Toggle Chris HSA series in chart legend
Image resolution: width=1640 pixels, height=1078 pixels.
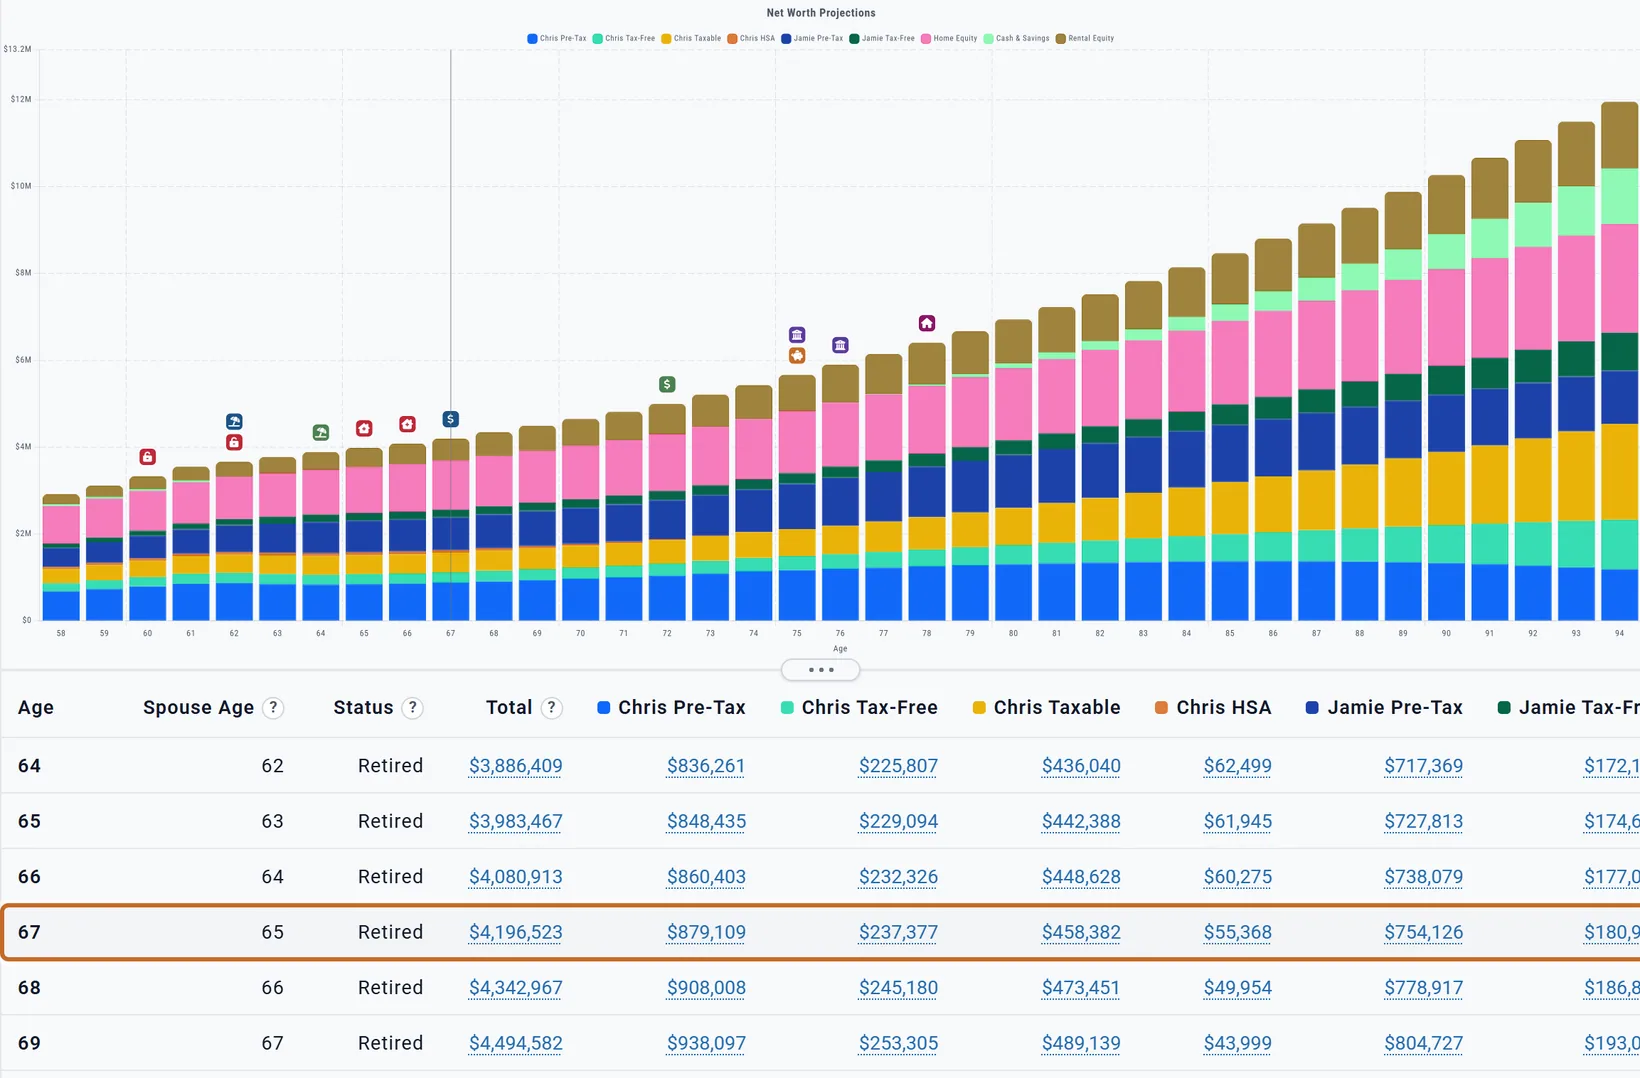coord(751,38)
